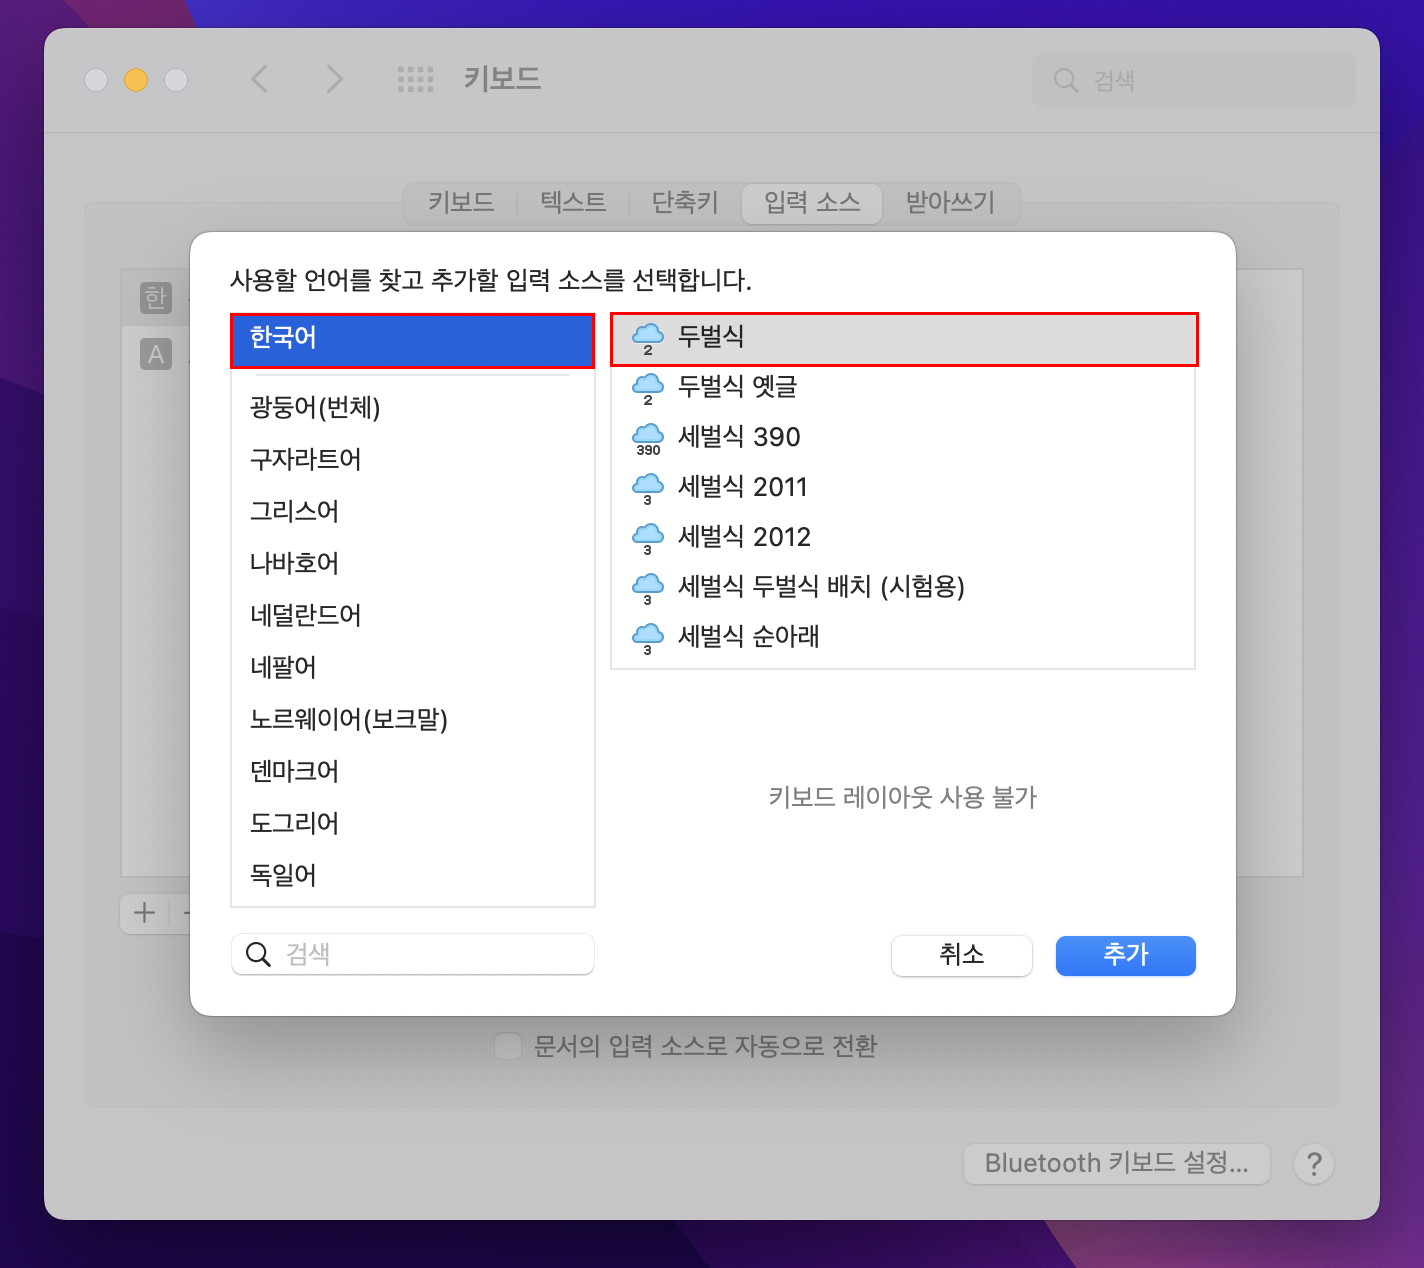Click the cloud icon next to 세벌식 2011
The width and height of the screenshot is (1424, 1268).
click(648, 487)
